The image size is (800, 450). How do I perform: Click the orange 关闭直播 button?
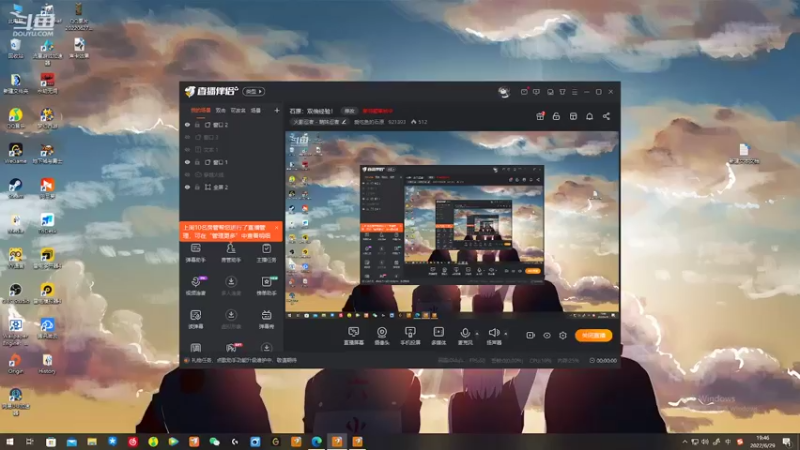[x=593, y=335]
